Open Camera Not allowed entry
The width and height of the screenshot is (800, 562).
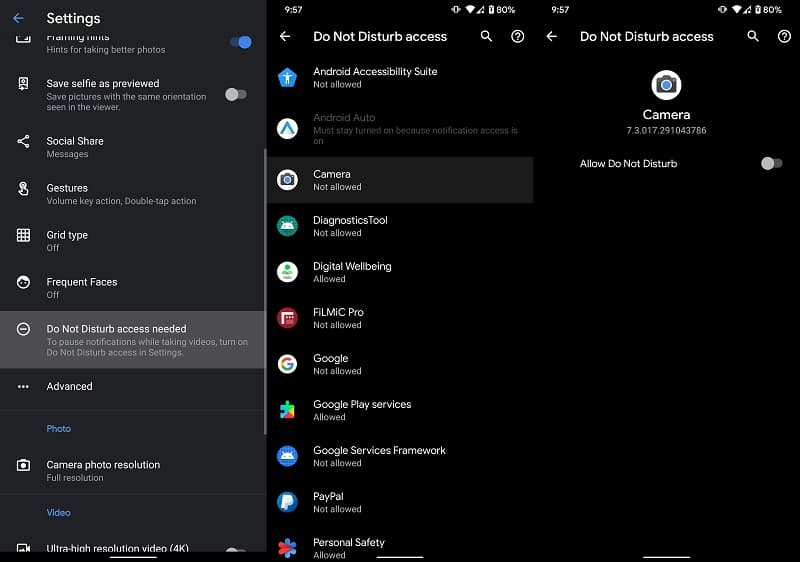(x=400, y=180)
